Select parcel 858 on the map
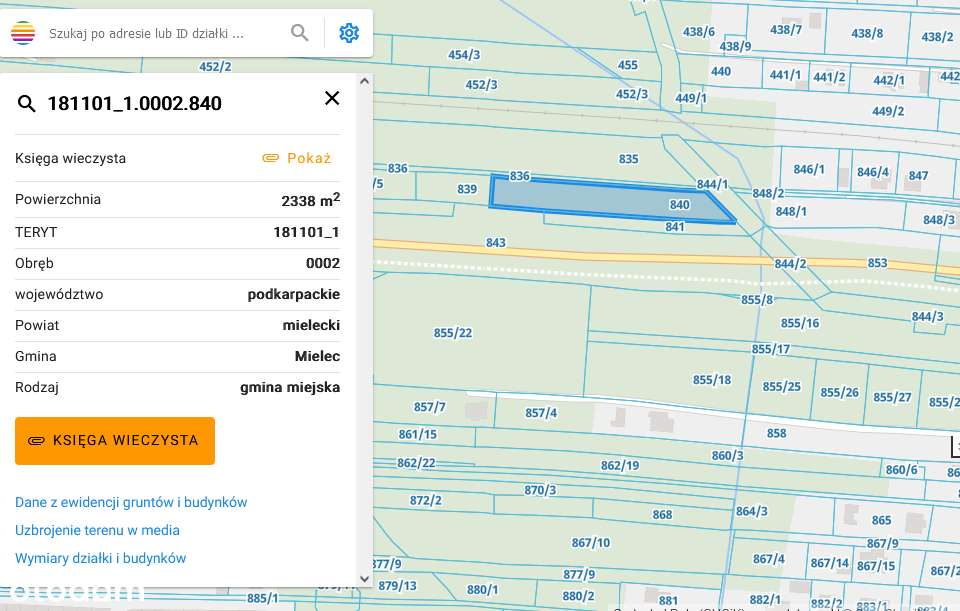 pyautogui.click(x=776, y=433)
